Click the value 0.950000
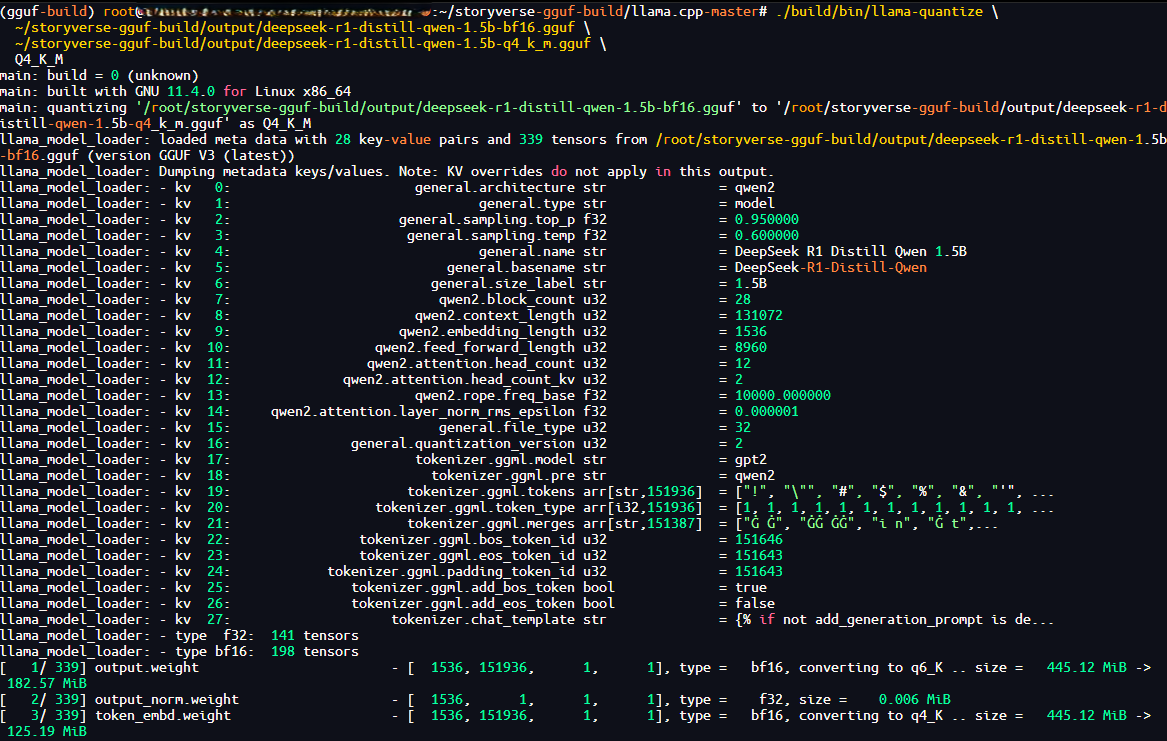The image size is (1167, 741). [x=767, y=219]
